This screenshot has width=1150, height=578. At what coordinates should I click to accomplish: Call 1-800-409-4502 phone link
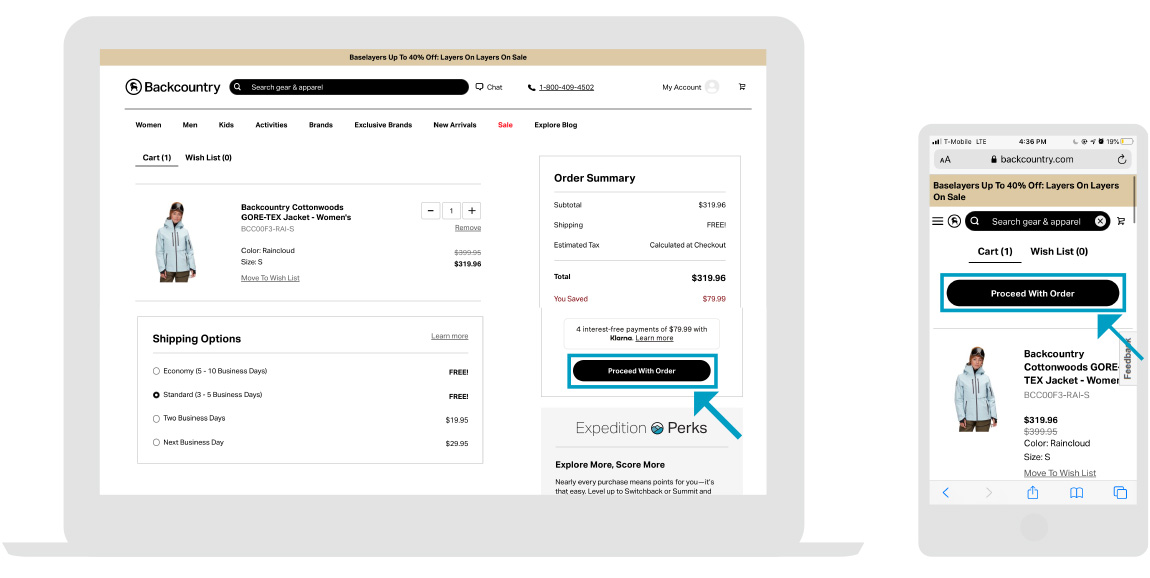(566, 87)
